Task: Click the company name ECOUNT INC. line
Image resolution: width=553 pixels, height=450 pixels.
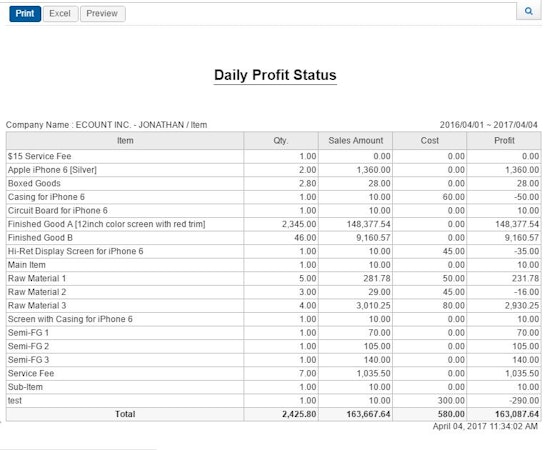Action: 107,125
